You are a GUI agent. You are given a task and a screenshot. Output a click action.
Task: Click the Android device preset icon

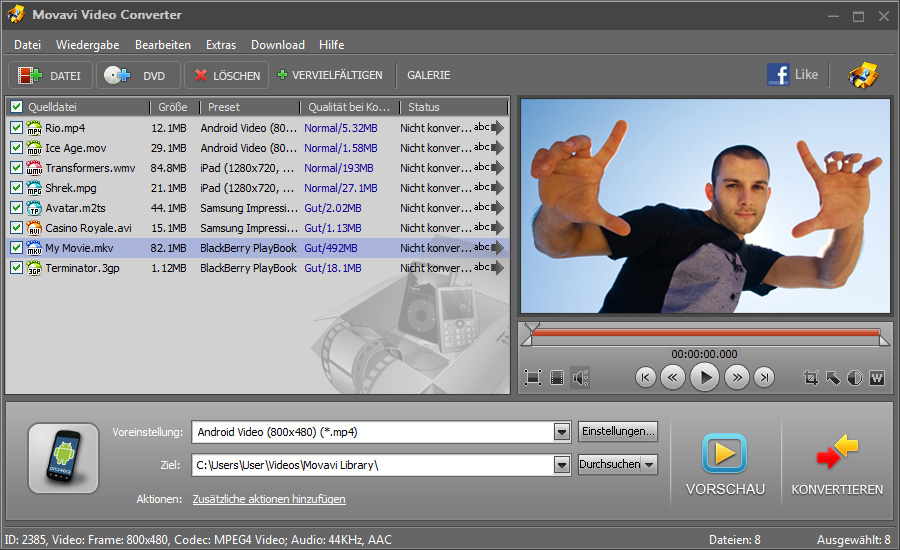63,458
